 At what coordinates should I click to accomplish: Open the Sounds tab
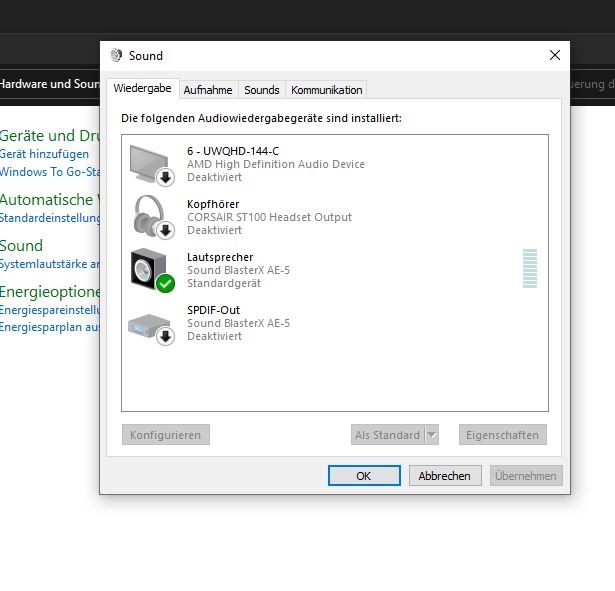262,90
